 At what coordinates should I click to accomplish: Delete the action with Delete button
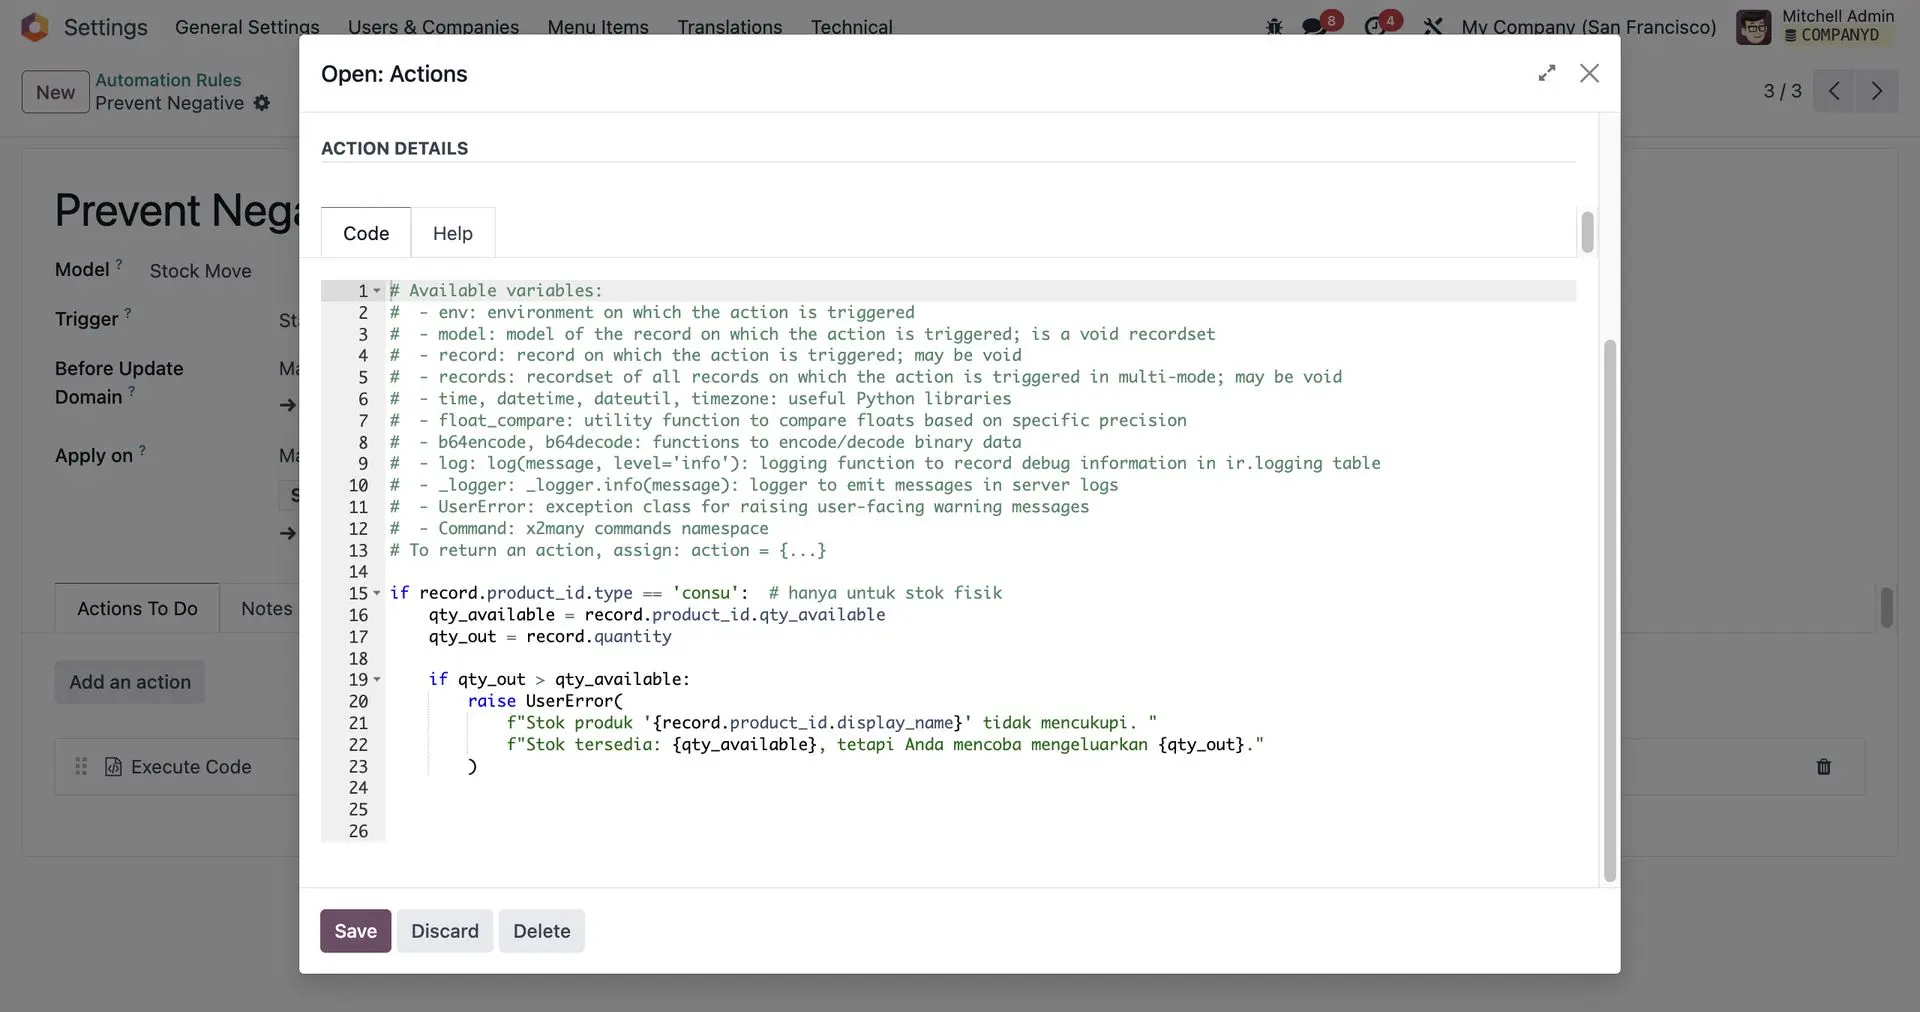pyautogui.click(x=541, y=931)
